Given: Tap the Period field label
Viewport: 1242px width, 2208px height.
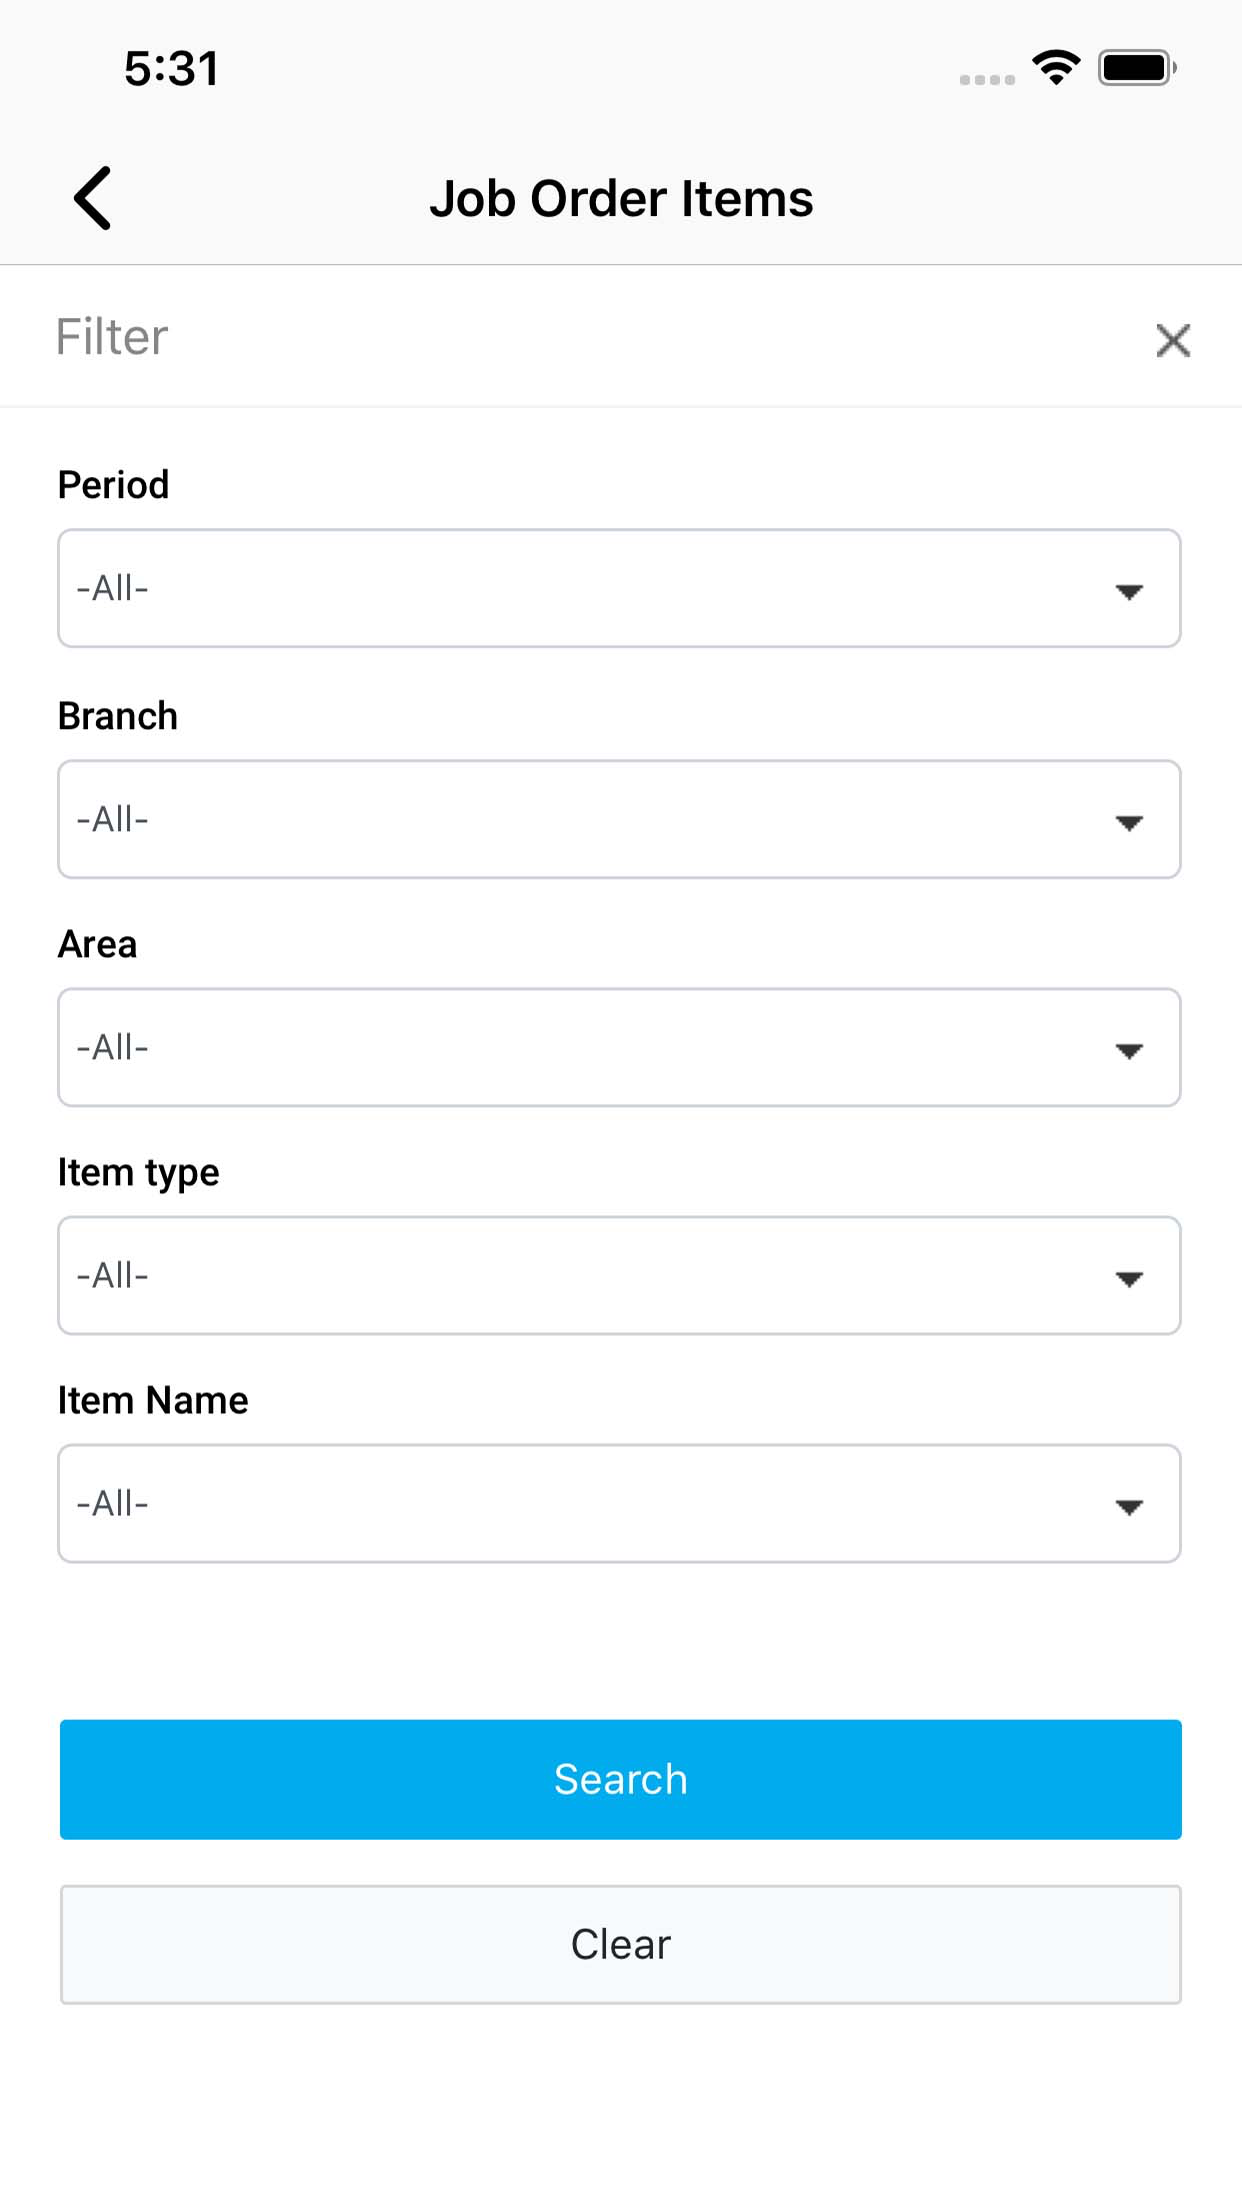Looking at the screenshot, I should tap(114, 485).
